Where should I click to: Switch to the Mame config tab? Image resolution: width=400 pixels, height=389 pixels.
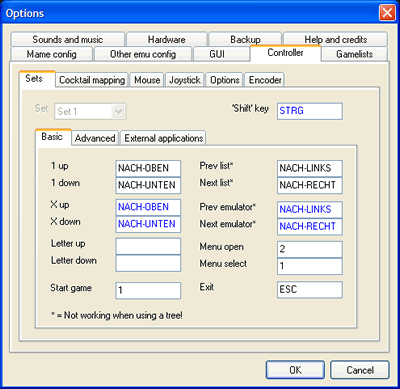52,54
